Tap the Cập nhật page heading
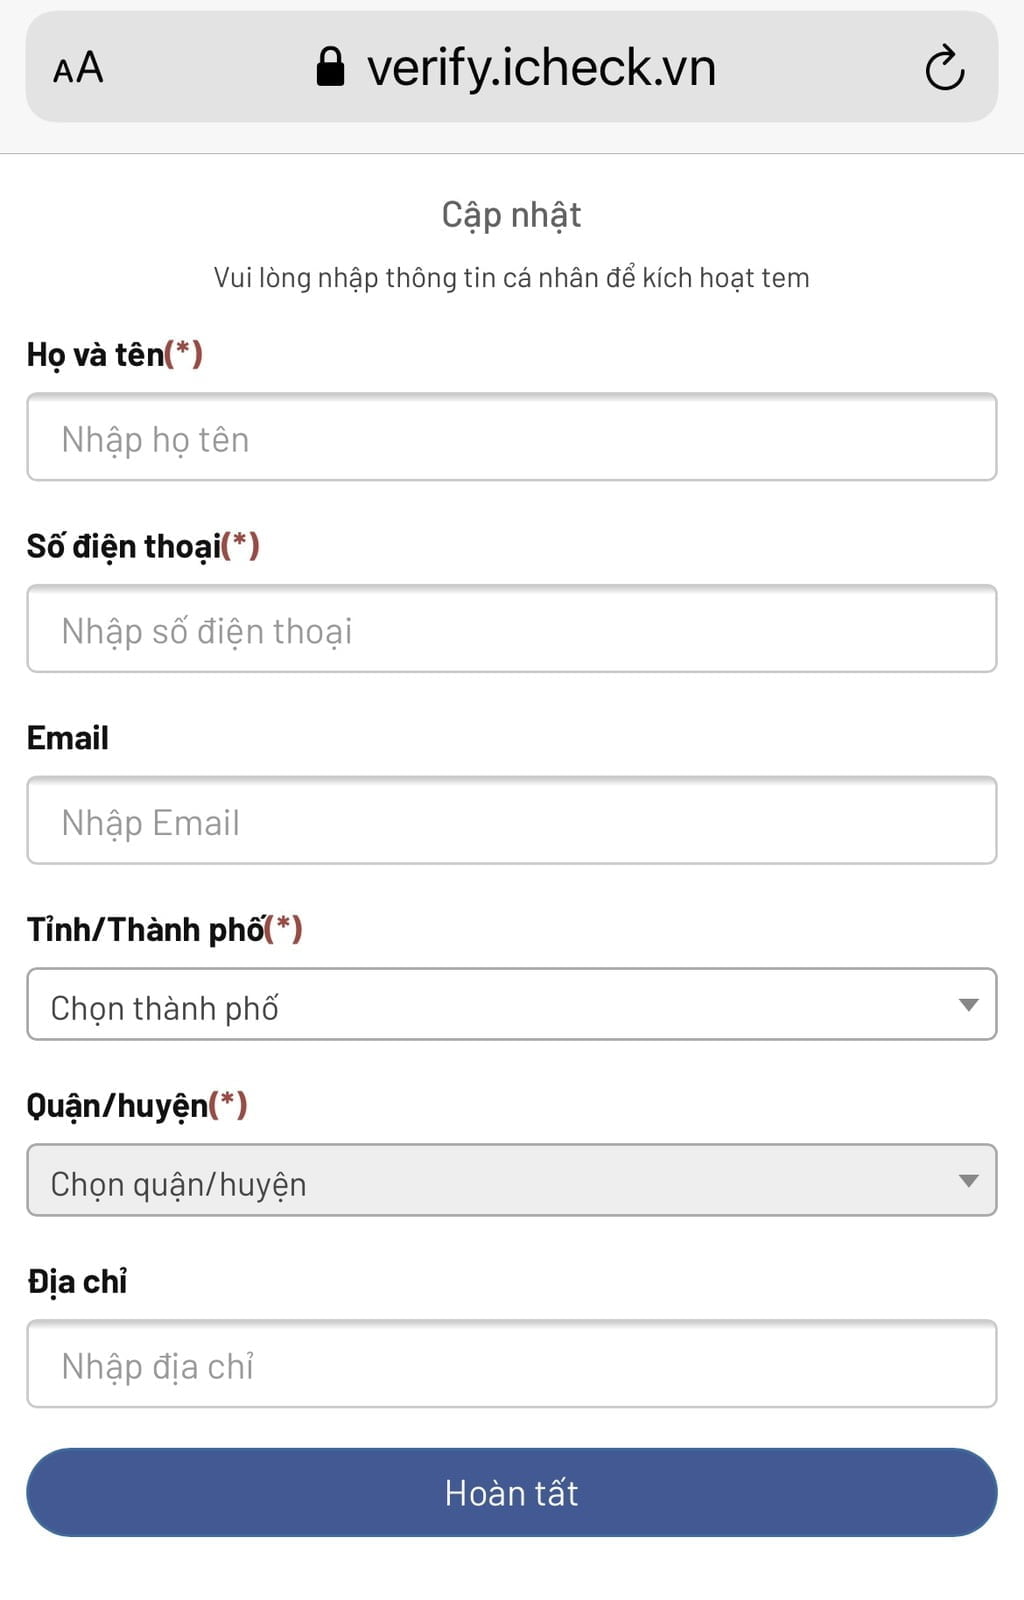Image resolution: width=1024 pixels, height=1600 pixels. (512, 213)
